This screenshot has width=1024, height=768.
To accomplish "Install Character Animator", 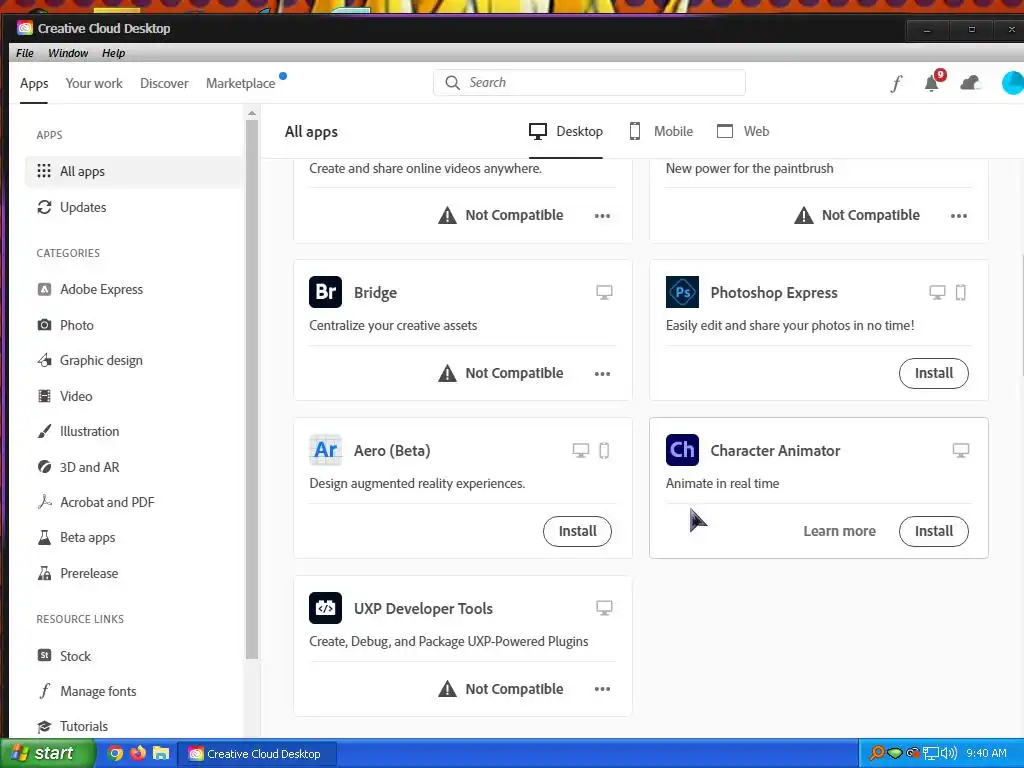I will (933, 531).
